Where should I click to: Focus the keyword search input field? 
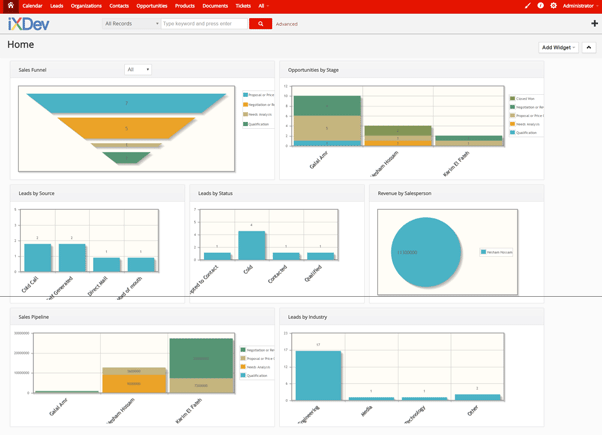tap(204, 24)
